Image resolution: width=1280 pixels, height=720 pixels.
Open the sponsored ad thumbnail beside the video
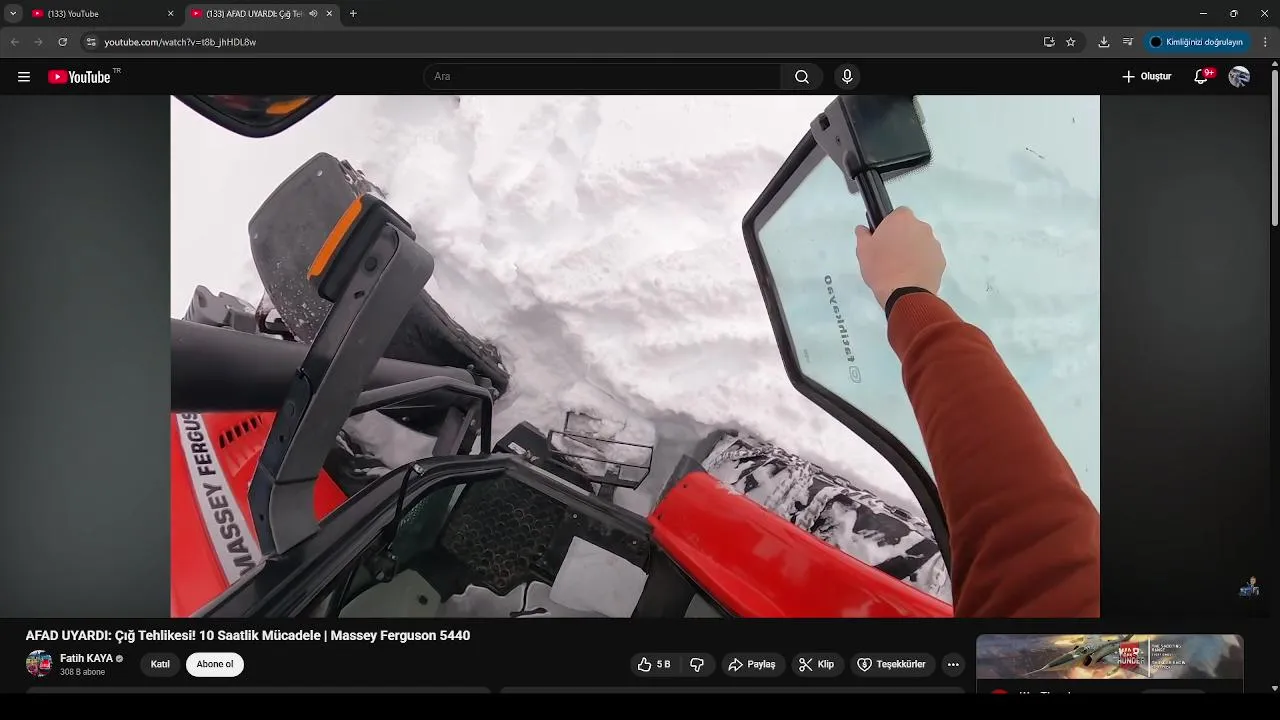tap(1110, 657)
